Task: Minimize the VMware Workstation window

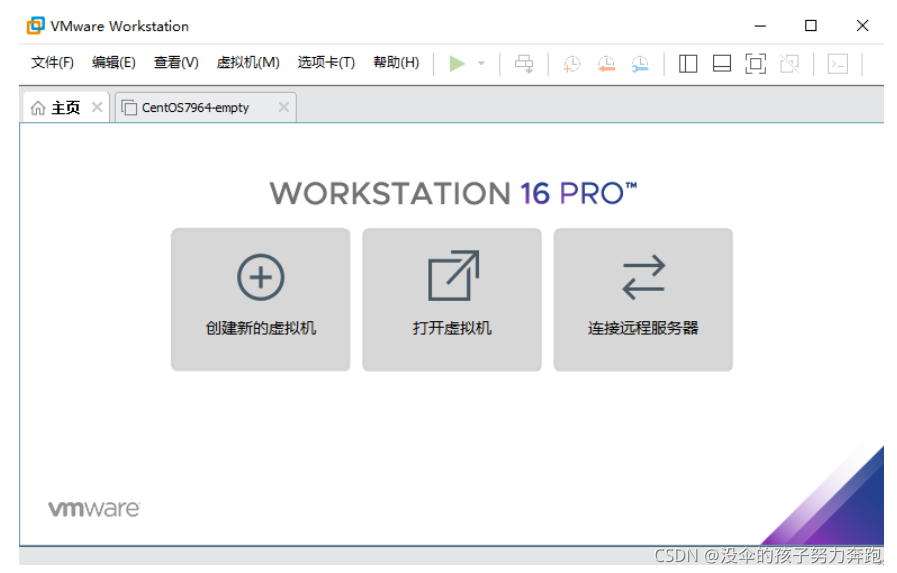Action: click(760, 26)
